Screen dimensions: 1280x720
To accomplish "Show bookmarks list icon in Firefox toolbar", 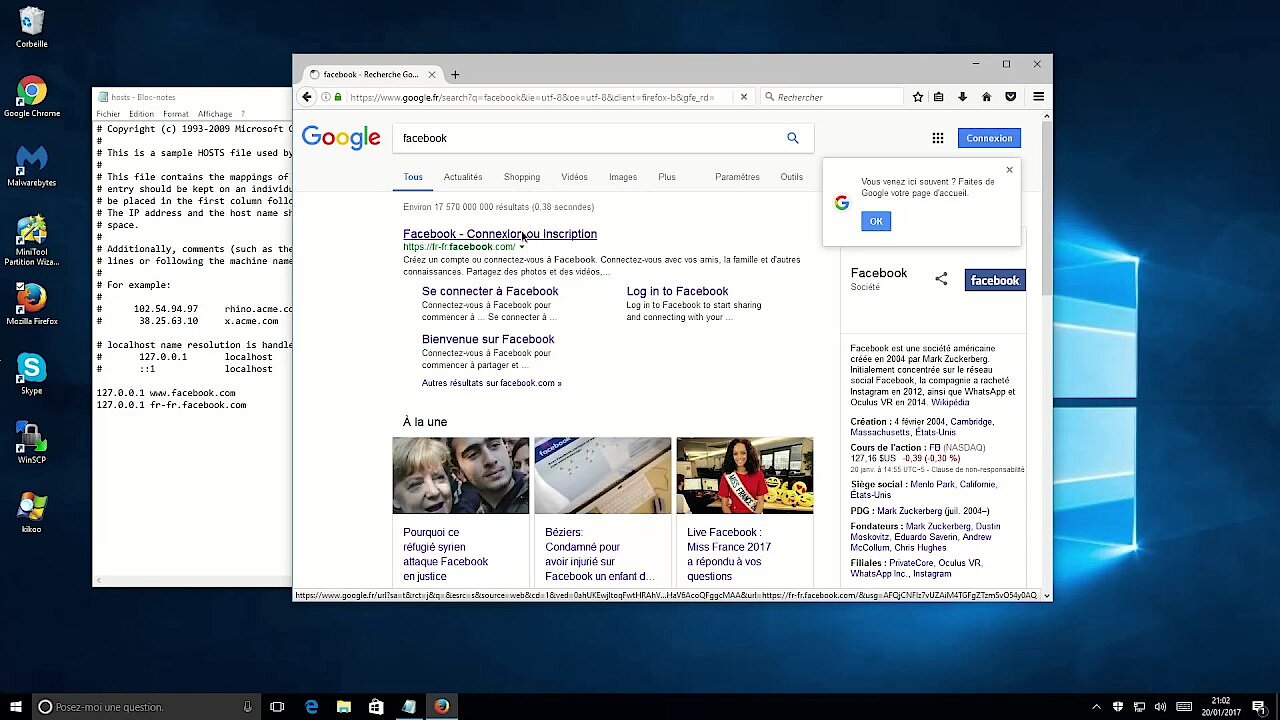I will pos(939,97).
